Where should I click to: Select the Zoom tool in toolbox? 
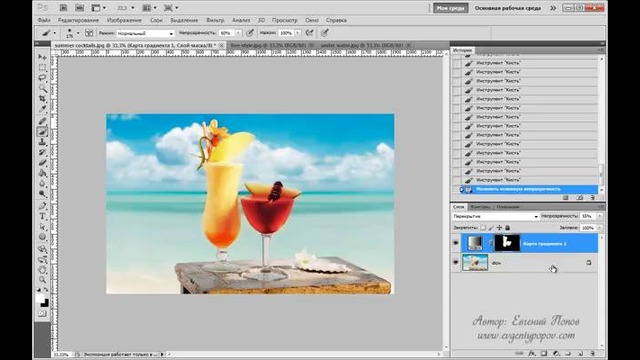(42, 280)
